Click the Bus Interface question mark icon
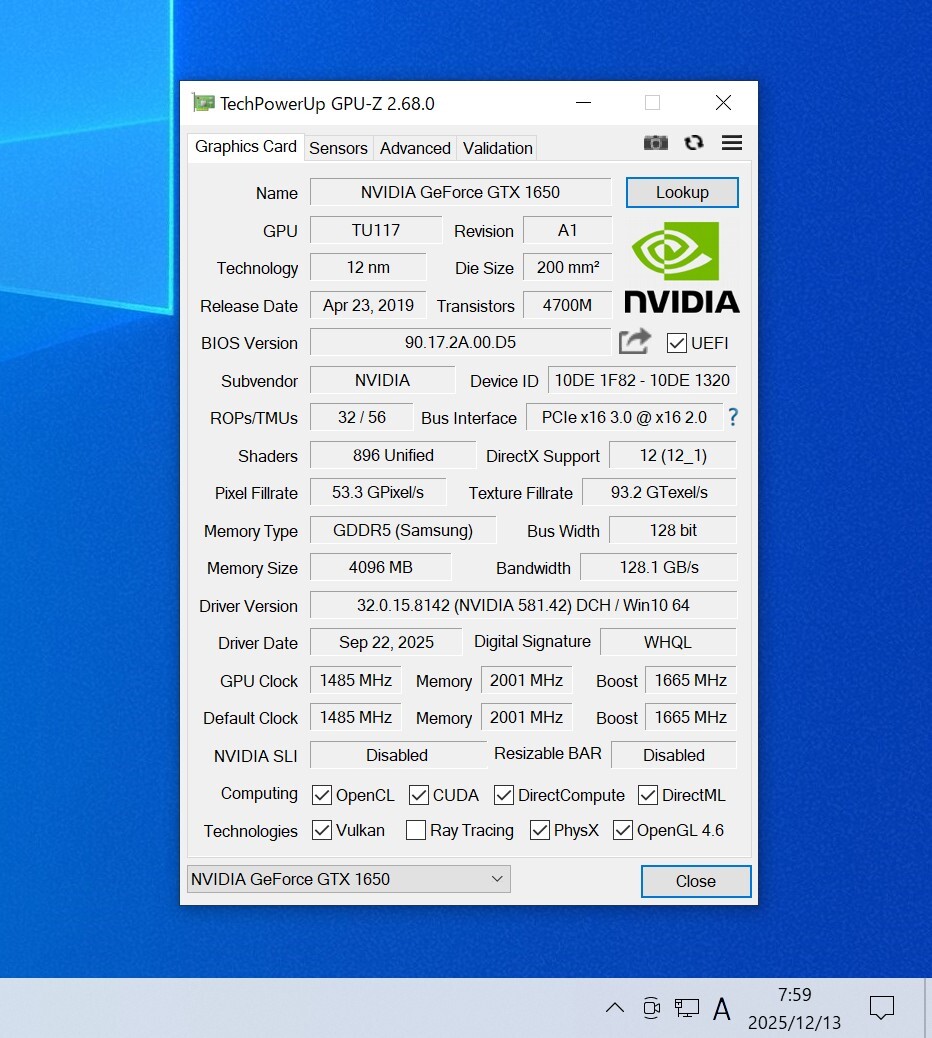This screenshot has height=1038, width=932. pos(733,418)
